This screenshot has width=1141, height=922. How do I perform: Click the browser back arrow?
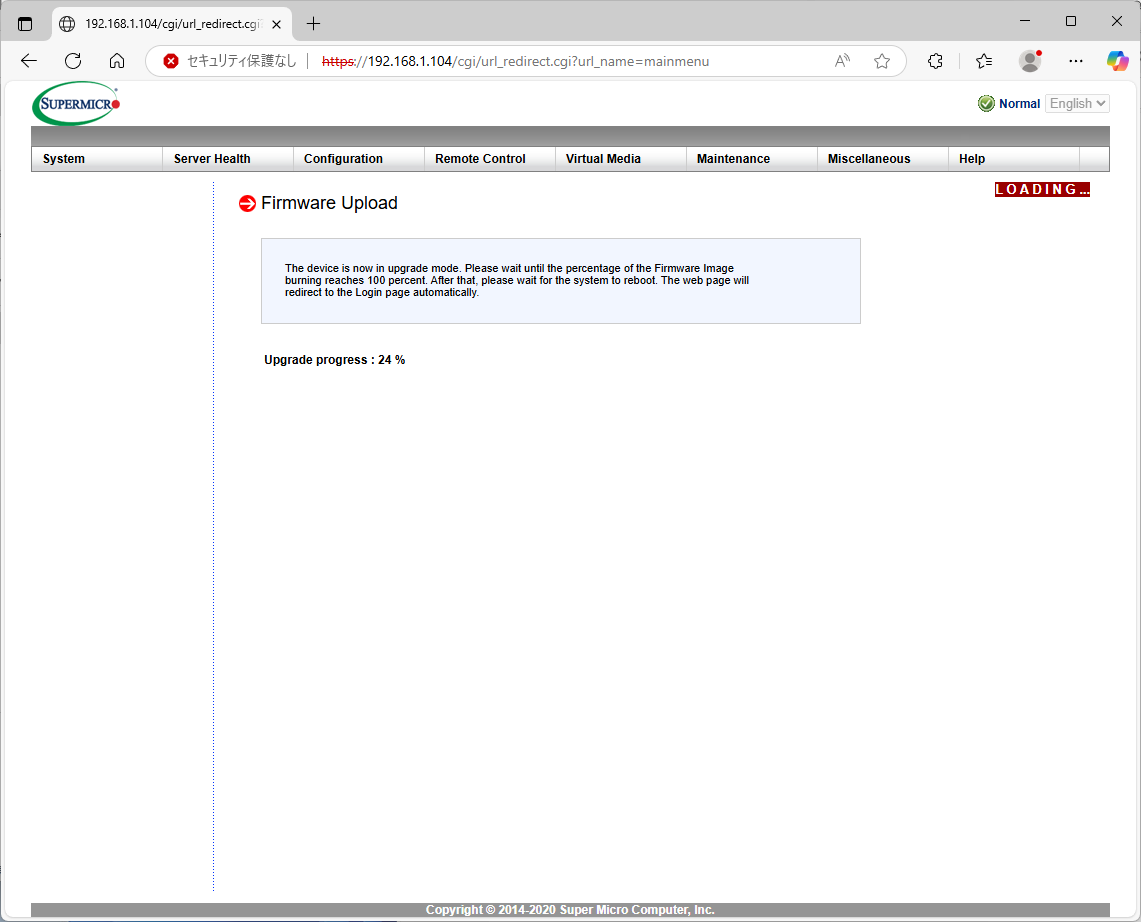pyautogui.click(x=29, y=61)
